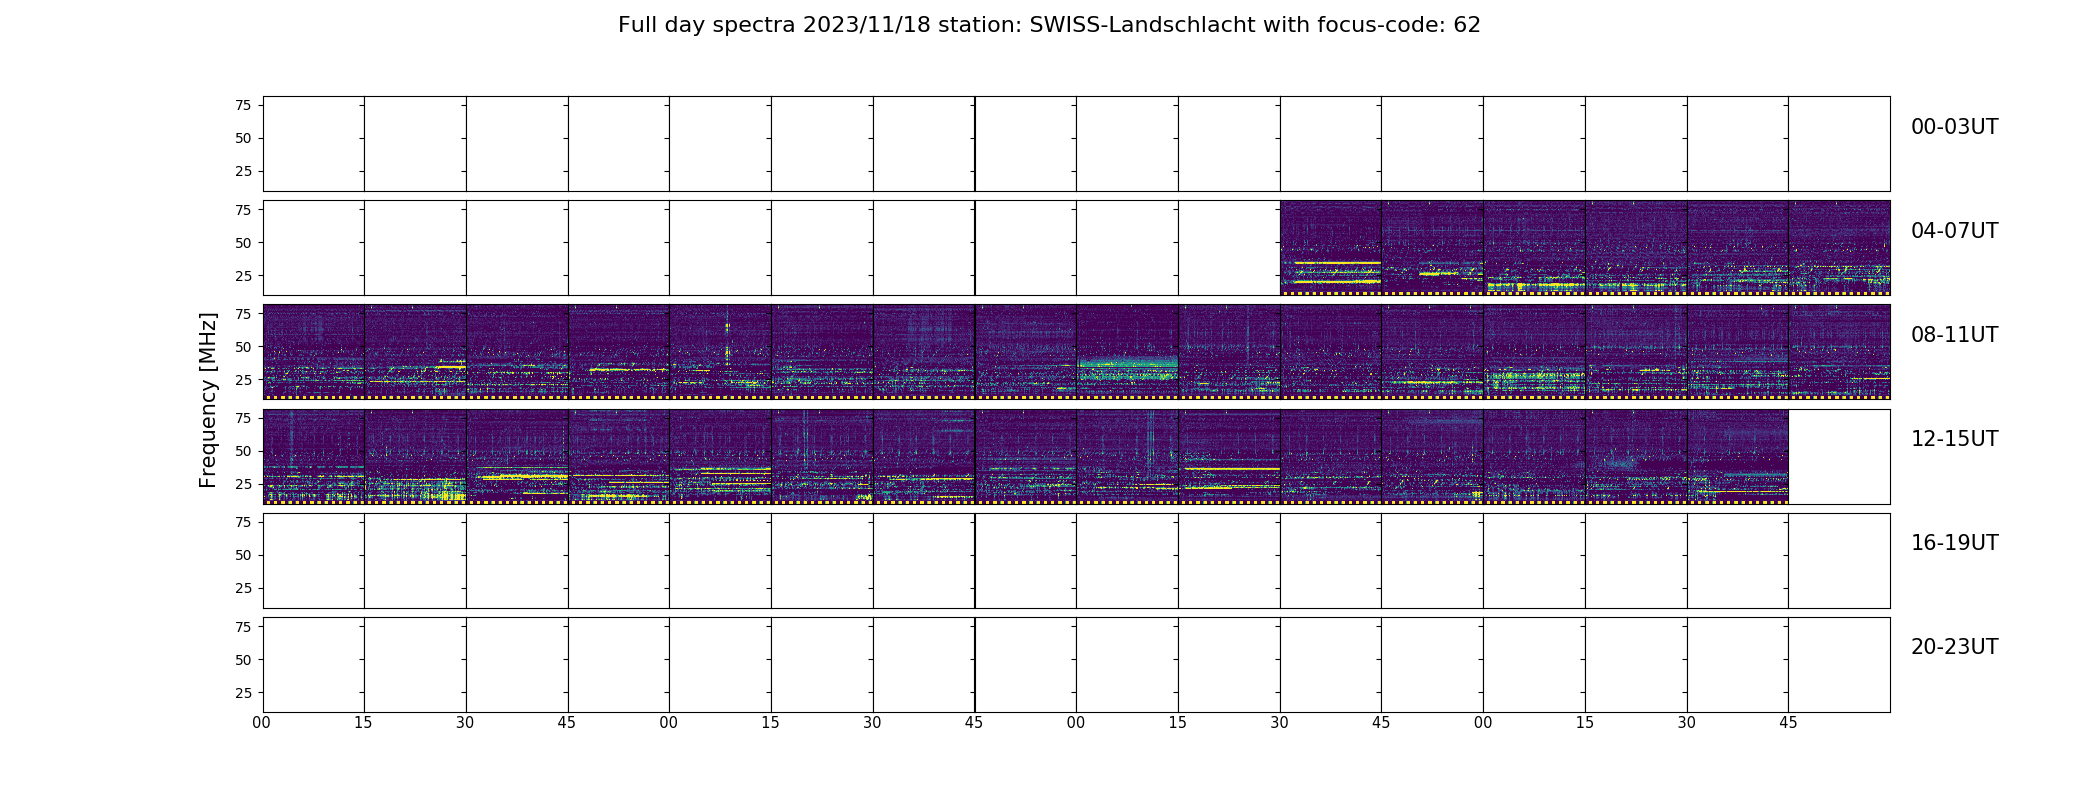Open the 10:00 spectrogram with green broadband burst
Screen dimensions: 2100x800
click(1128, 352)
